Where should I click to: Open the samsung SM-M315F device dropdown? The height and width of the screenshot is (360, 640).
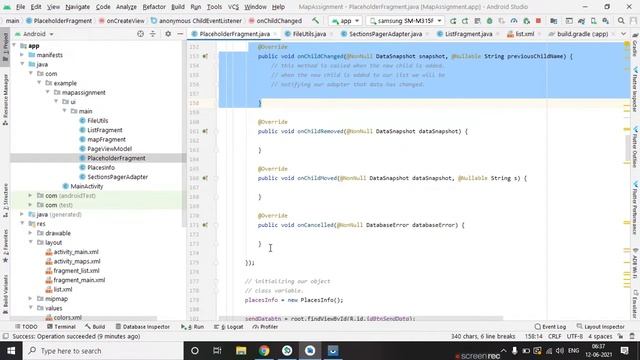pyautogui.click(x=405, y=21)
